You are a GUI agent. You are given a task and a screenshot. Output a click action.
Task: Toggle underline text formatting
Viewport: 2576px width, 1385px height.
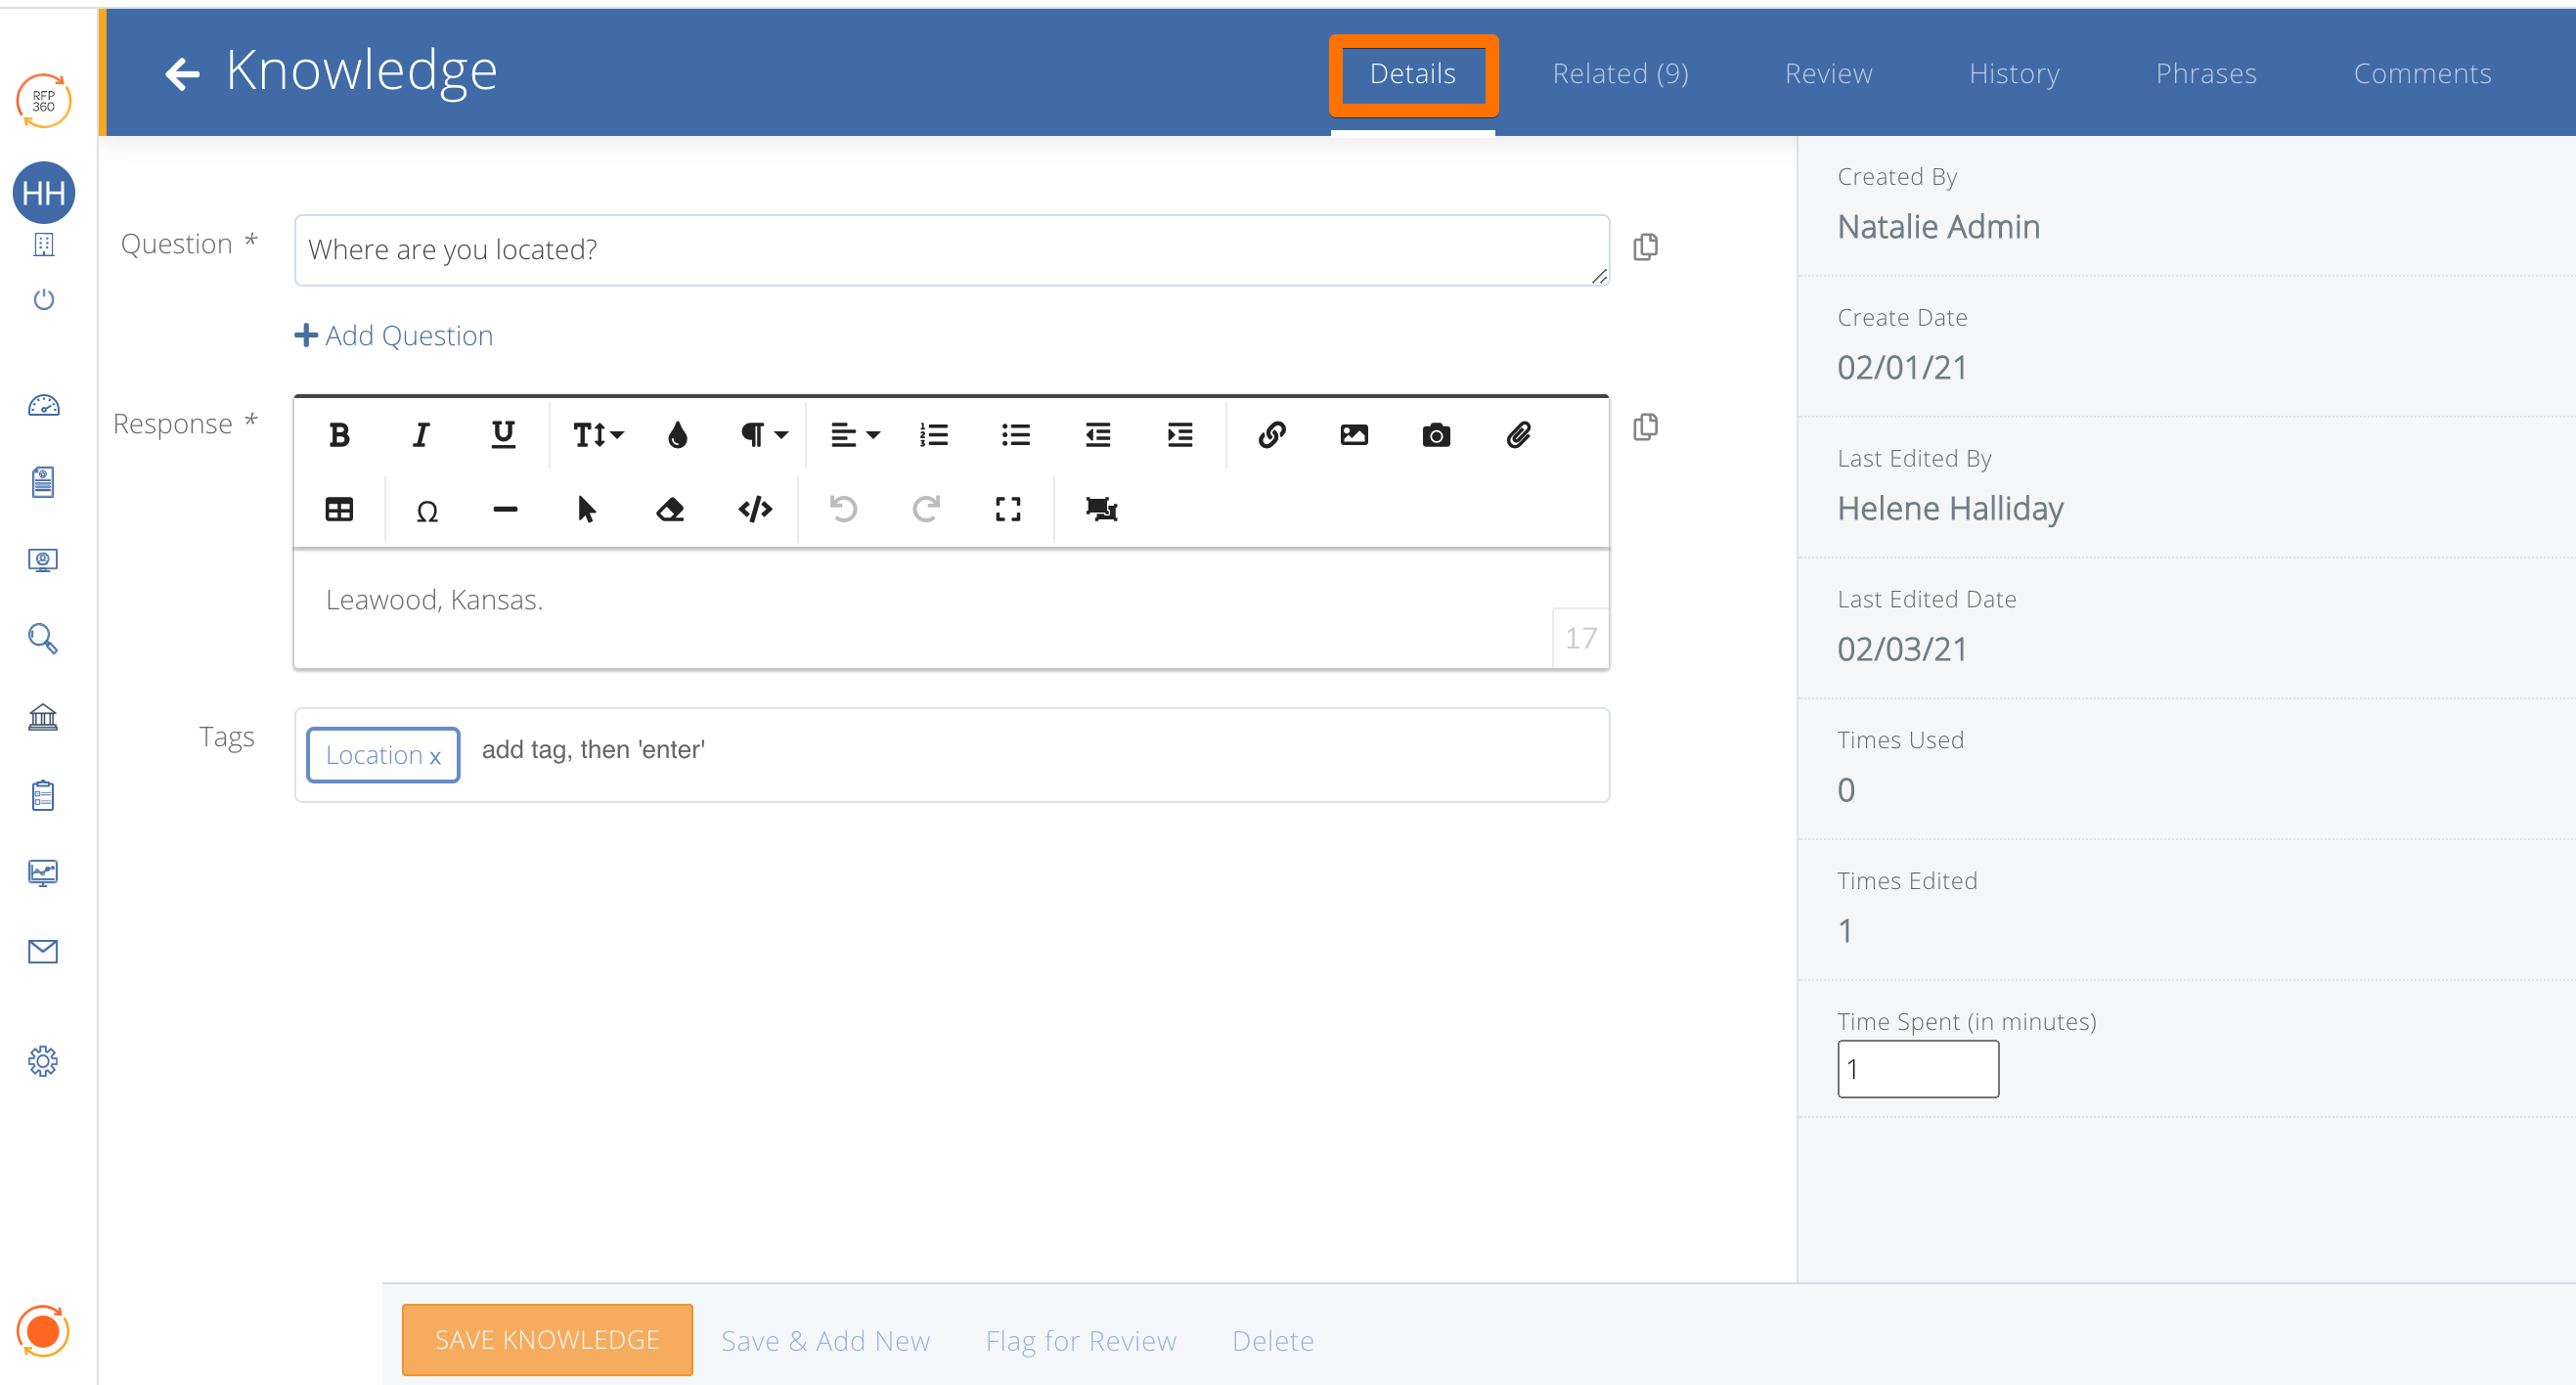[x=503, y=435]
